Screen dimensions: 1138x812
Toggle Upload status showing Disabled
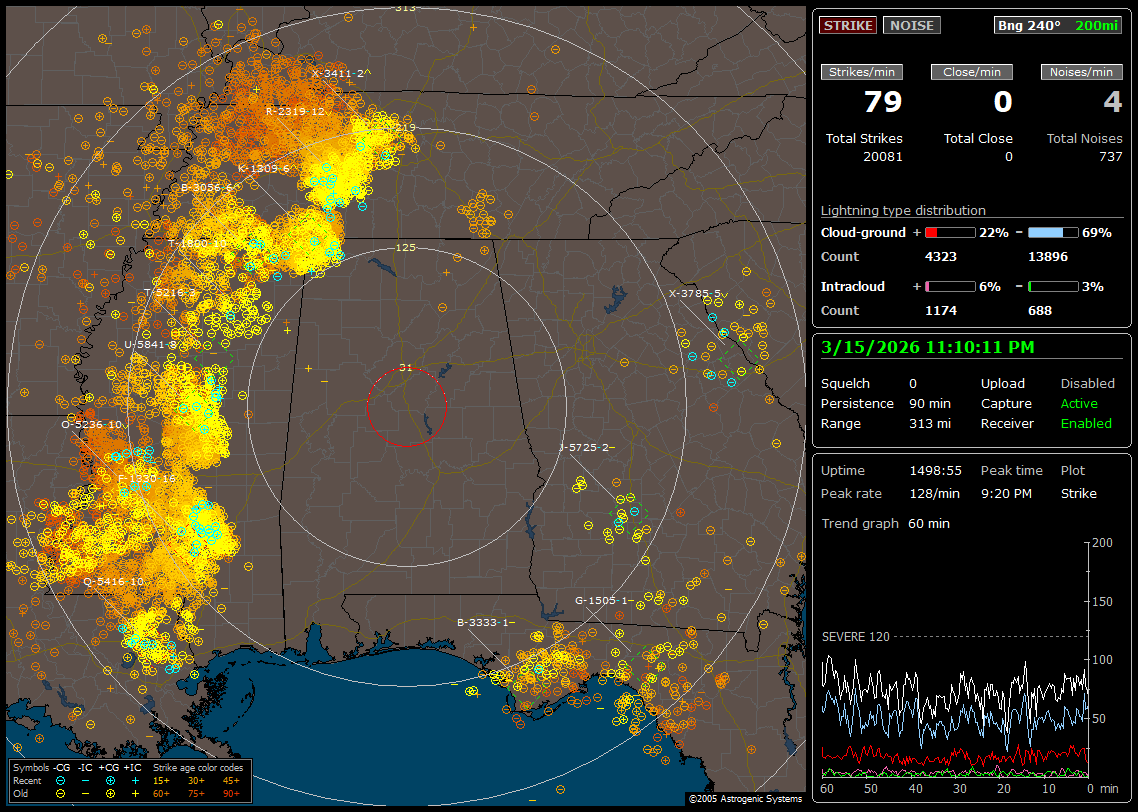coord(1087,384)
